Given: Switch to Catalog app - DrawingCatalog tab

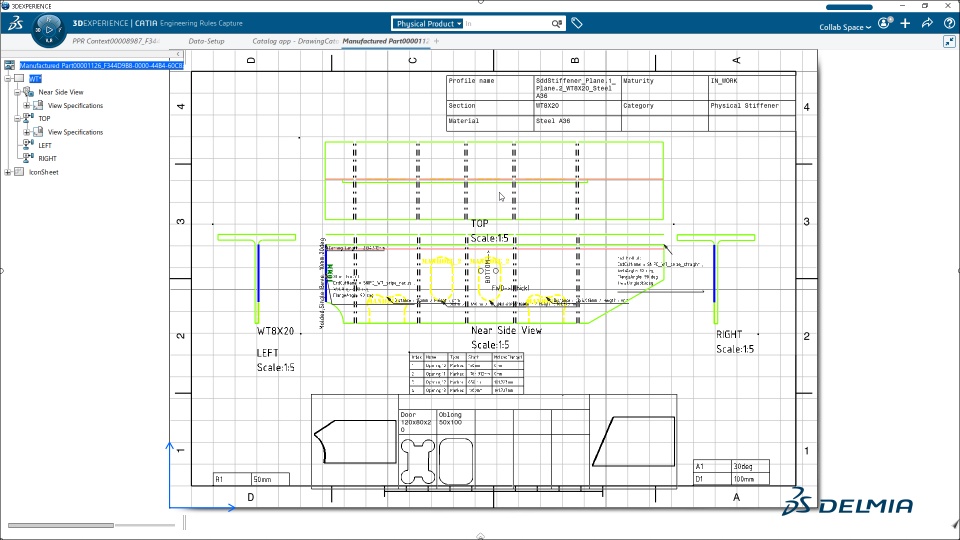Looking at the screenshot, I should click(295, 41).
